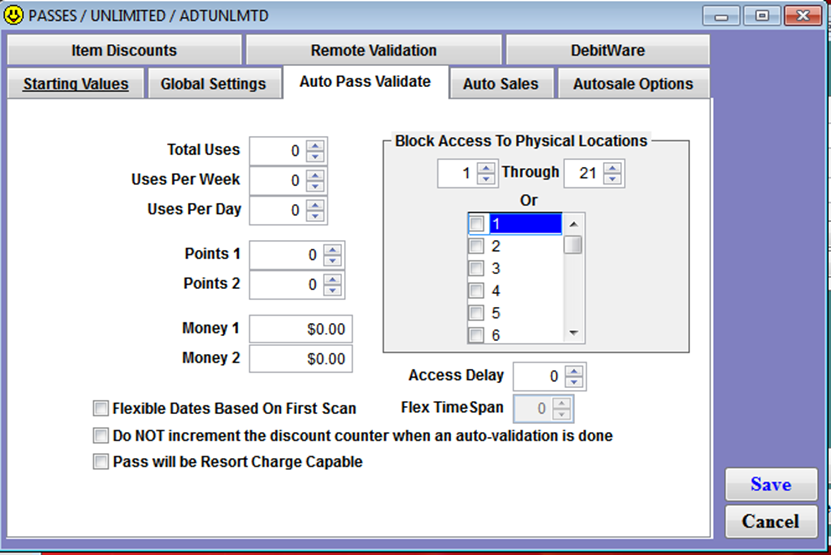Lower the block access start value
831x555 pixels.
(x=486, y=179)
